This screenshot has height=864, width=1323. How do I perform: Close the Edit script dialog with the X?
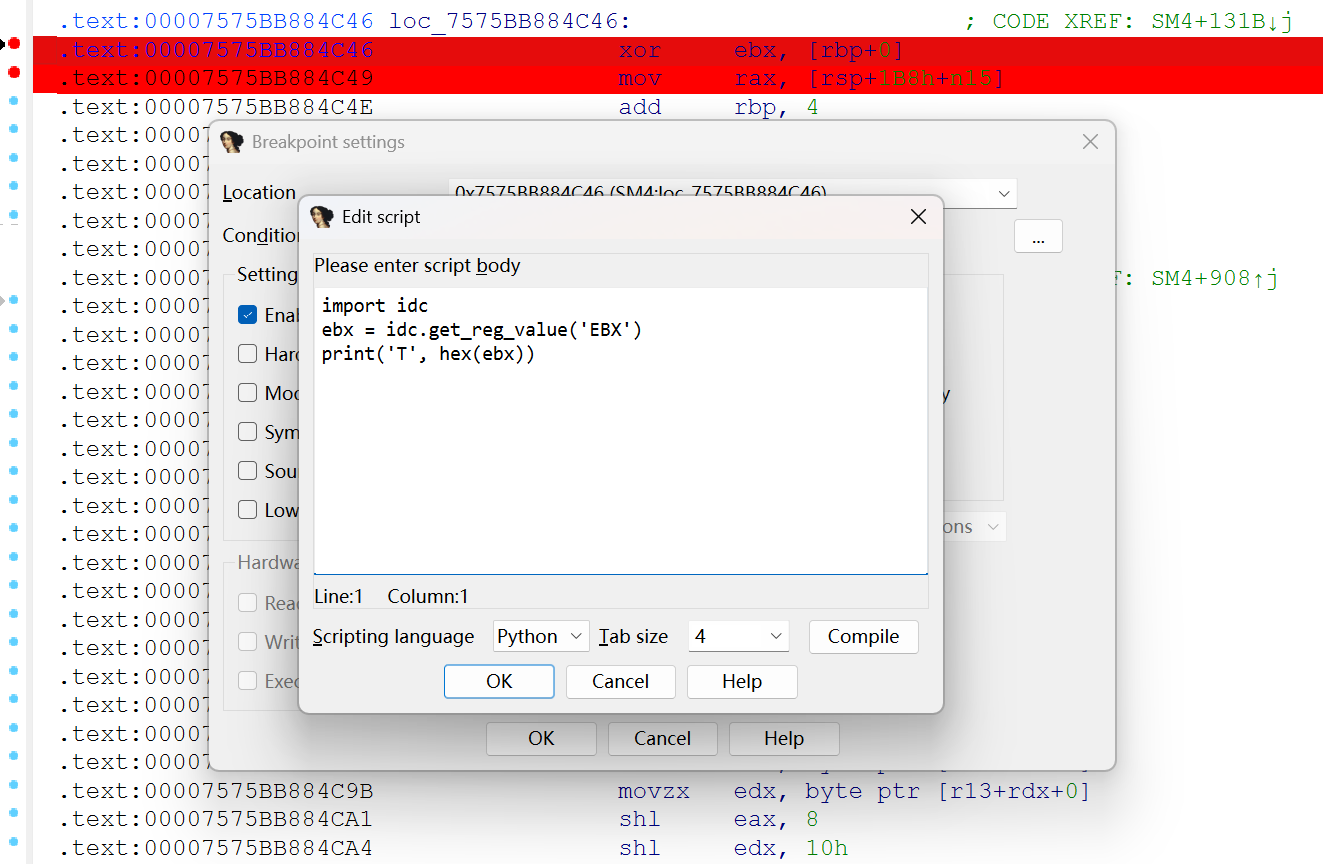pos(917,217)
